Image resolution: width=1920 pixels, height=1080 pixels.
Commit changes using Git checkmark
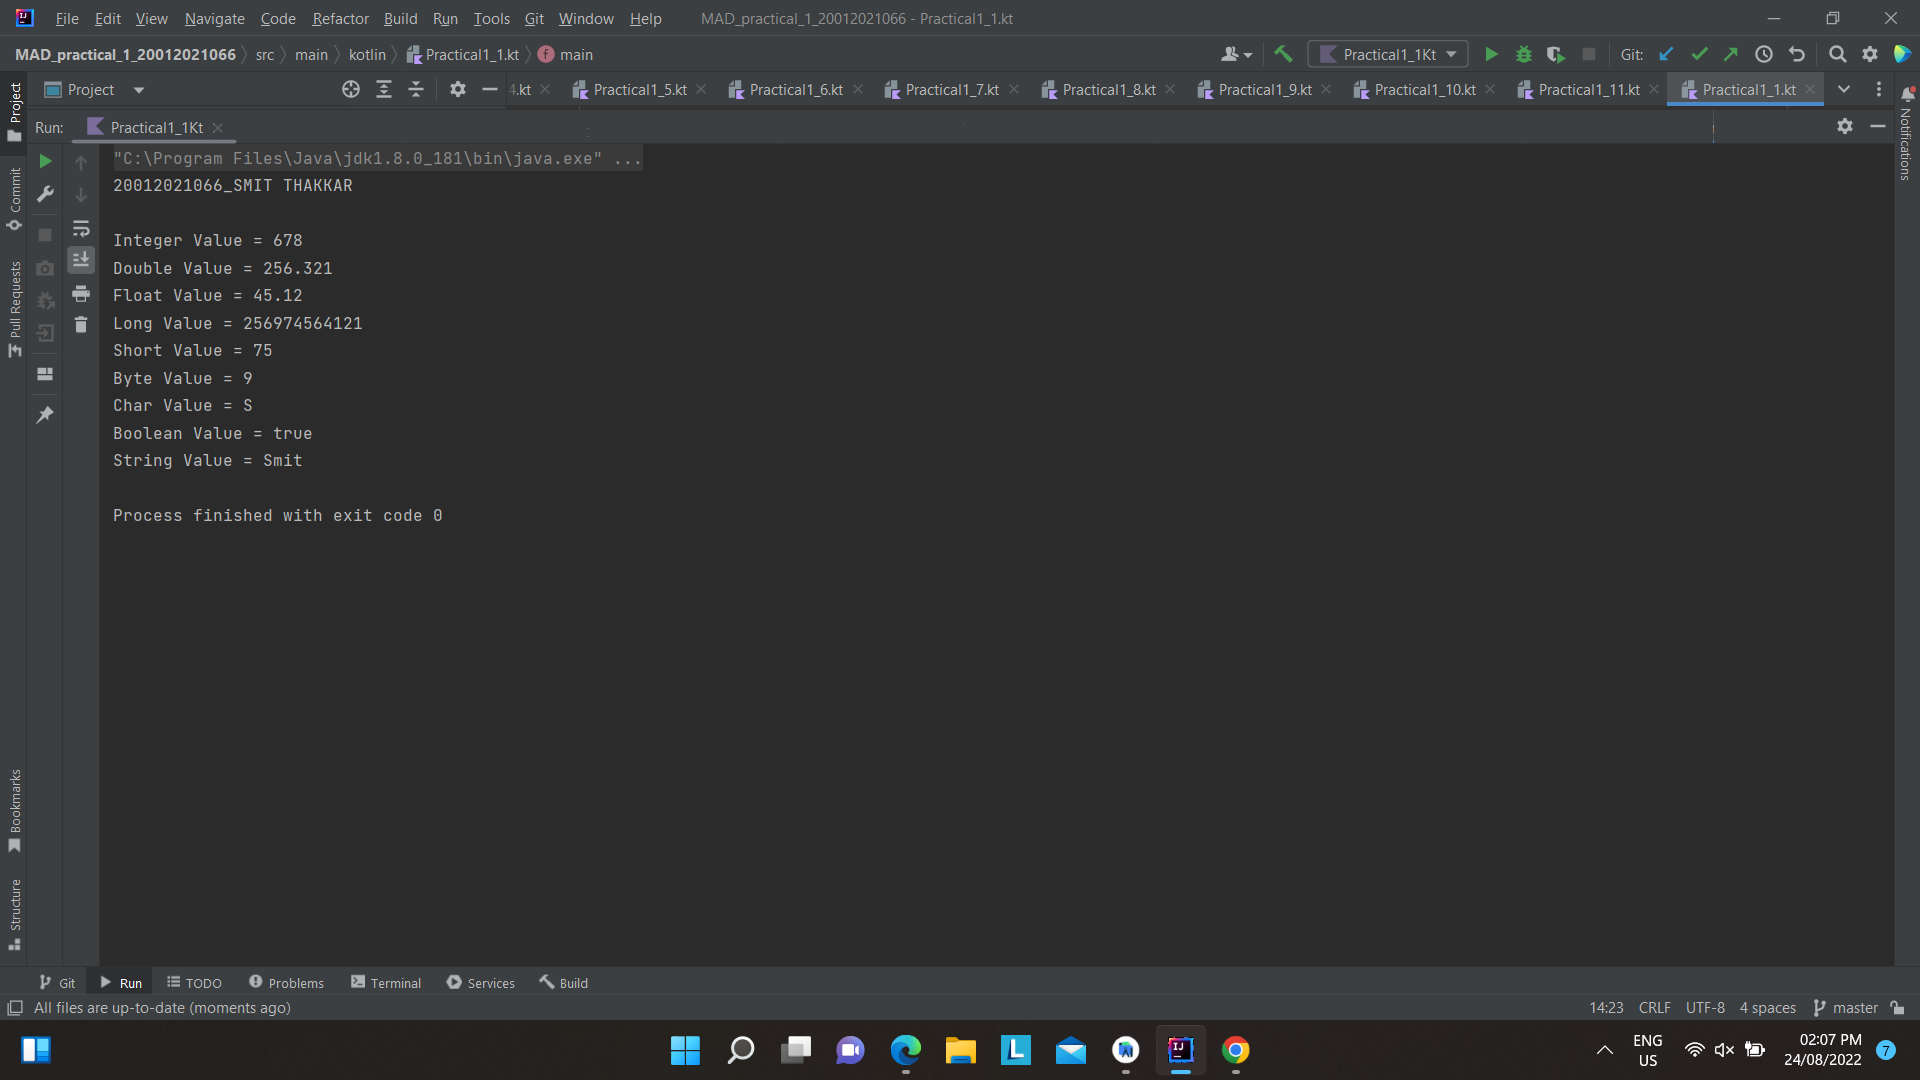(x=1699, y=55)
